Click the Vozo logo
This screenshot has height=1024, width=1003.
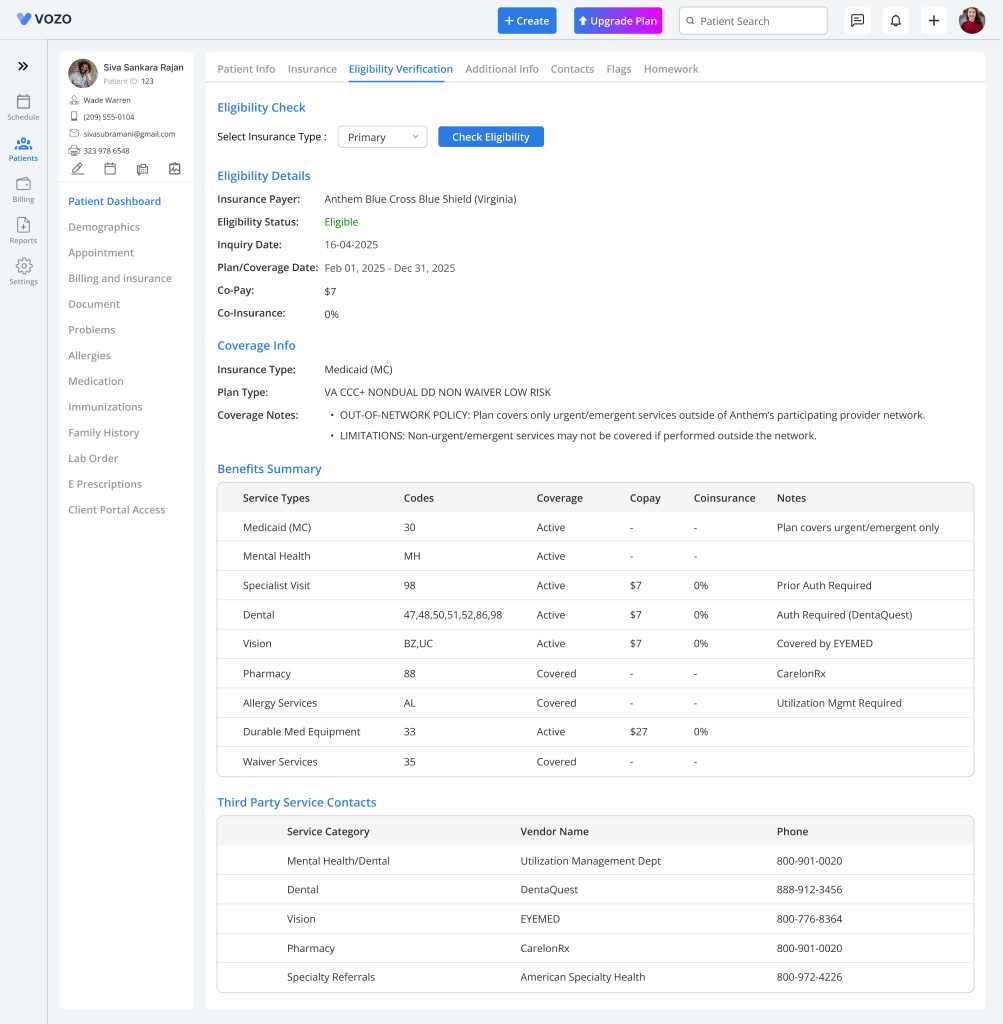point(44,19)
